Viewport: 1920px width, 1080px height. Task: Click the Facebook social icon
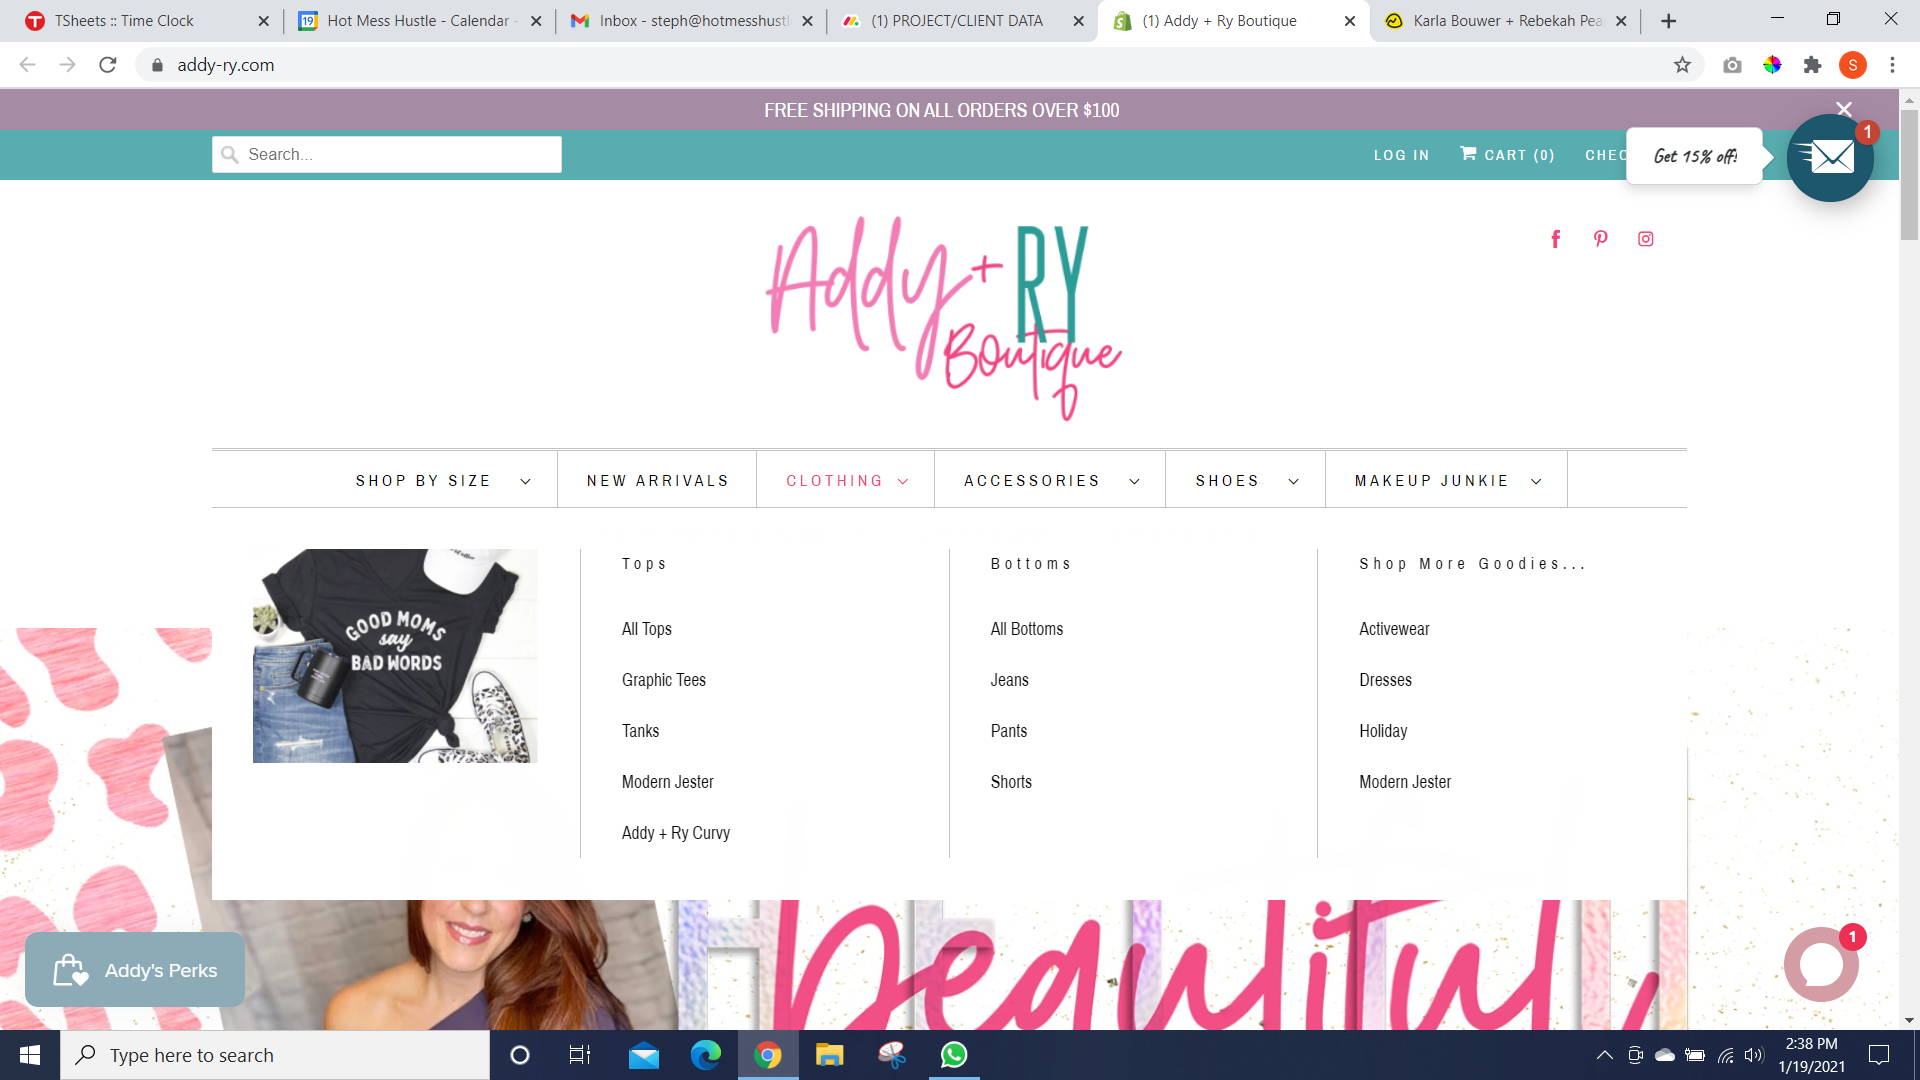tap(1555, 239)
